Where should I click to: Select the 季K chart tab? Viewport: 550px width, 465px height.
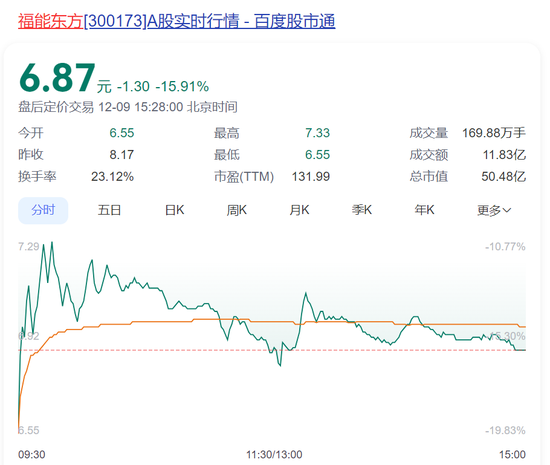pyautogui.click(x=362, y=210)
